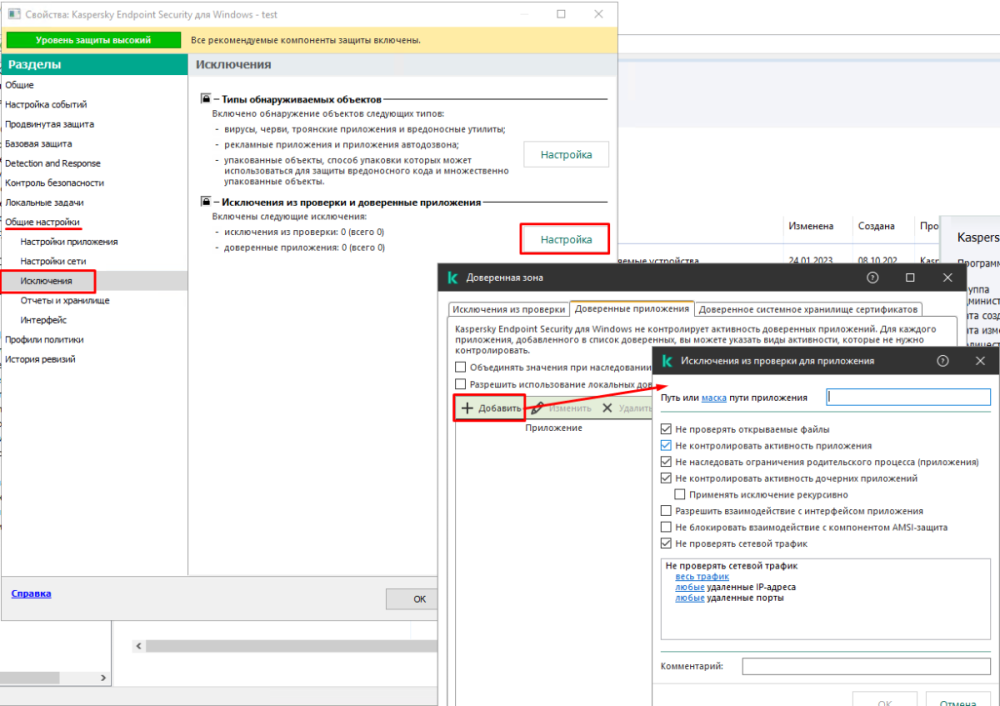The height and width of the screenshot is (706, 1000).
Task: Click Создана column header
Action: tap(876, 226)
